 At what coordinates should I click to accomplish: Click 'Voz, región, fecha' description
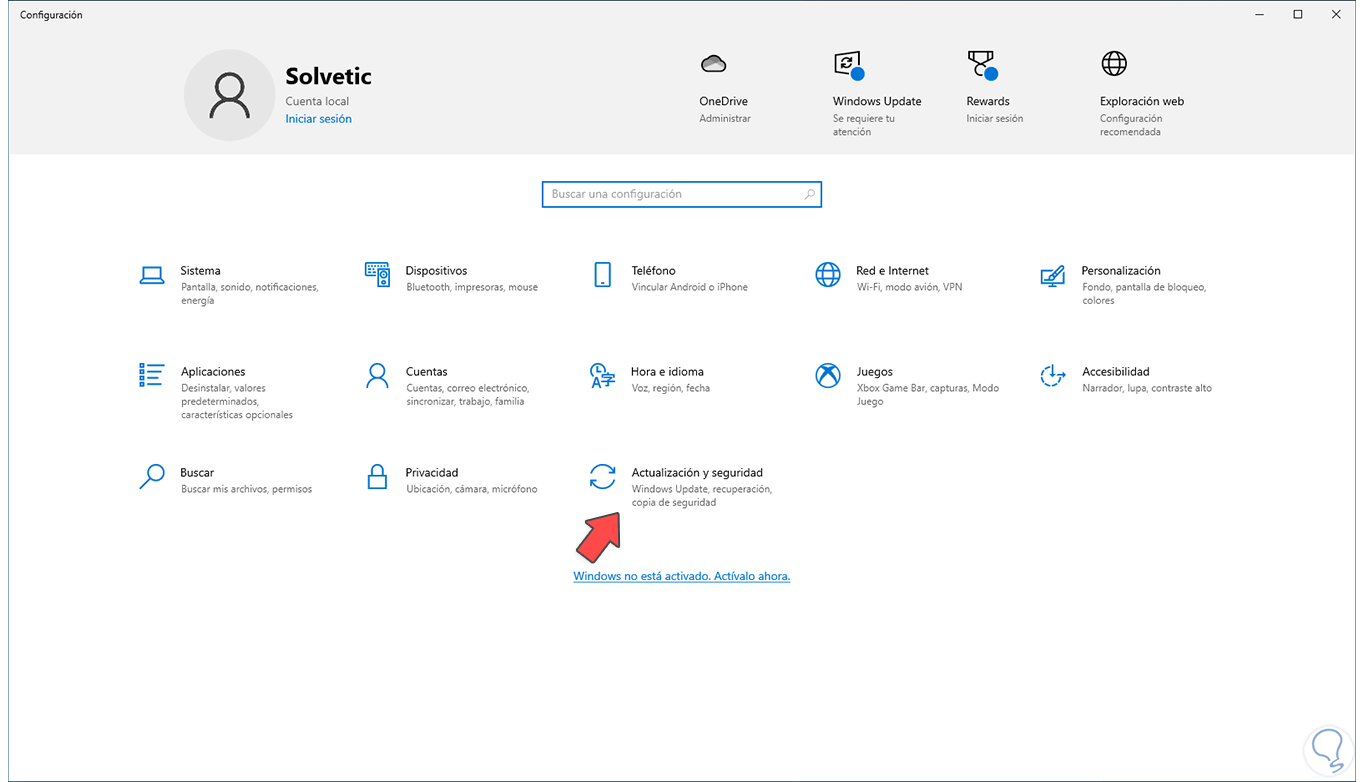671,389
